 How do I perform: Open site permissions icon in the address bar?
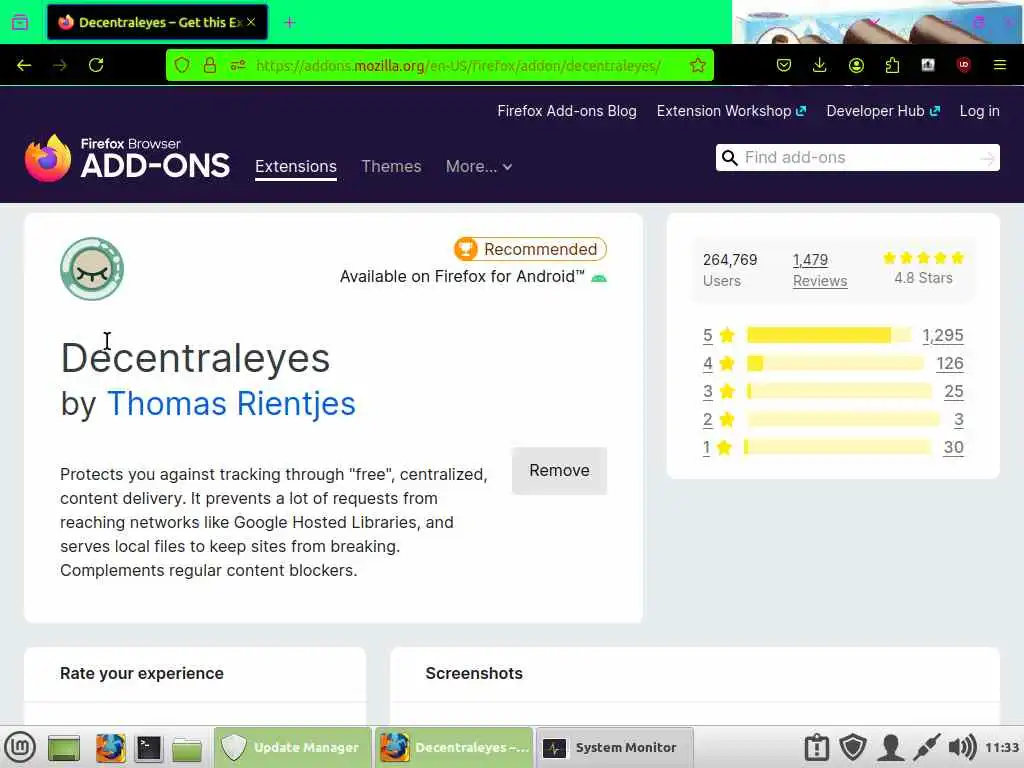pos(238,65)
